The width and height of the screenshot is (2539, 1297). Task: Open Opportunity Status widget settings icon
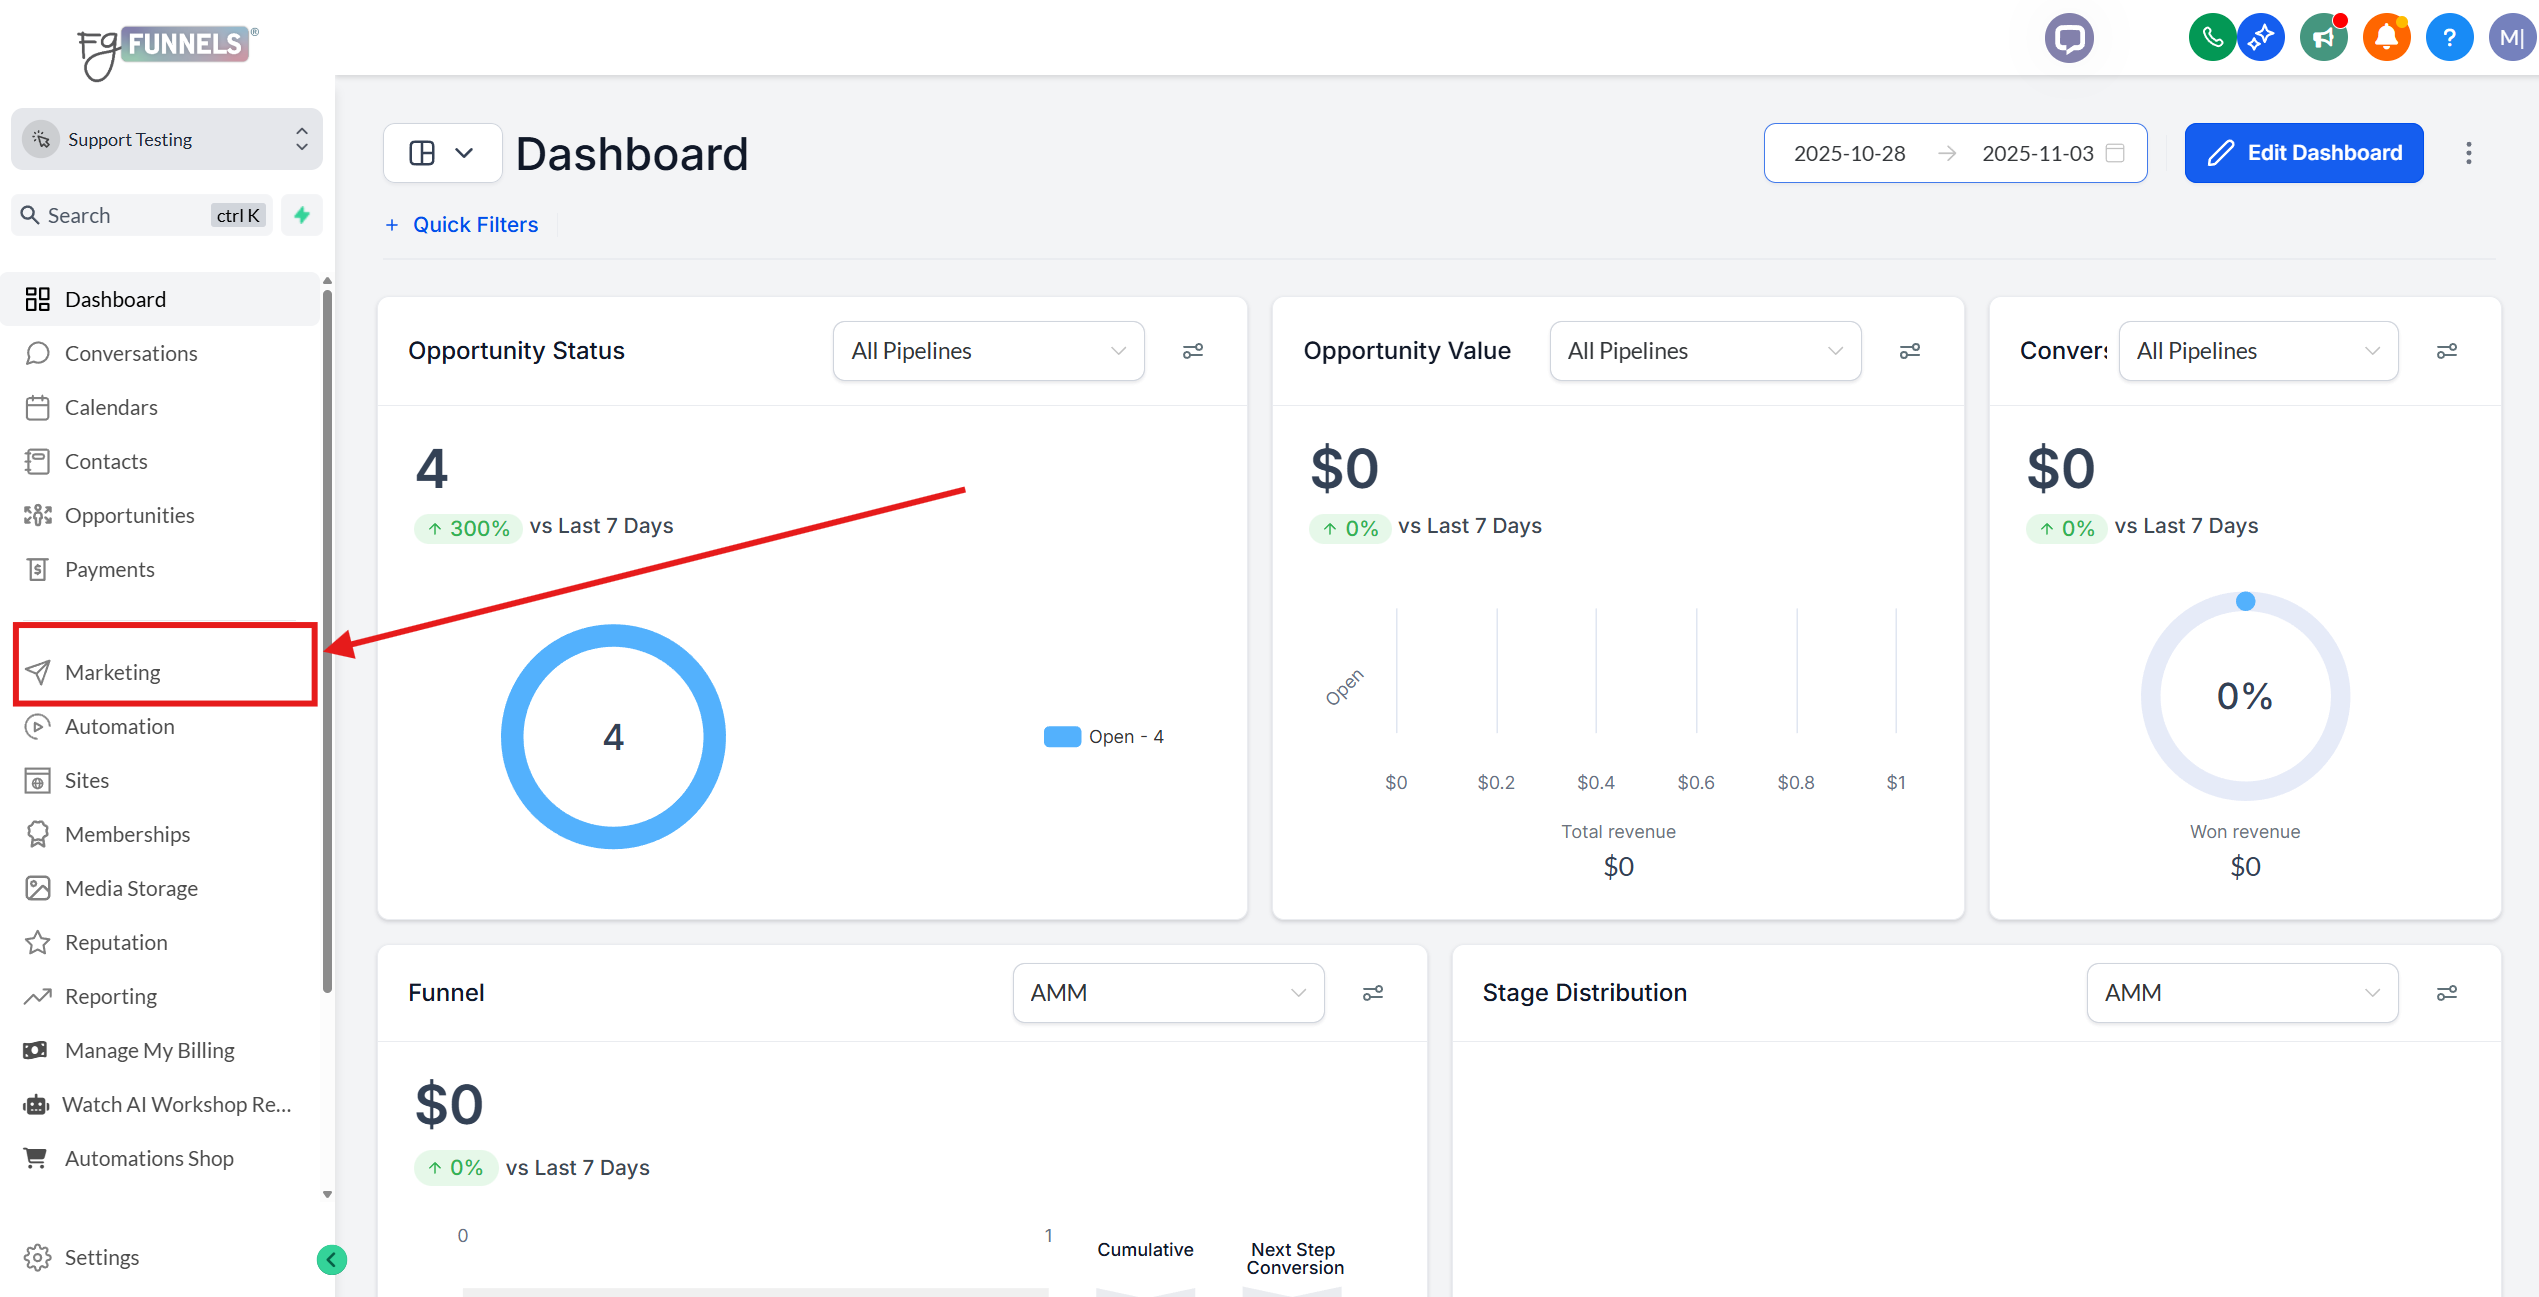1193,351
